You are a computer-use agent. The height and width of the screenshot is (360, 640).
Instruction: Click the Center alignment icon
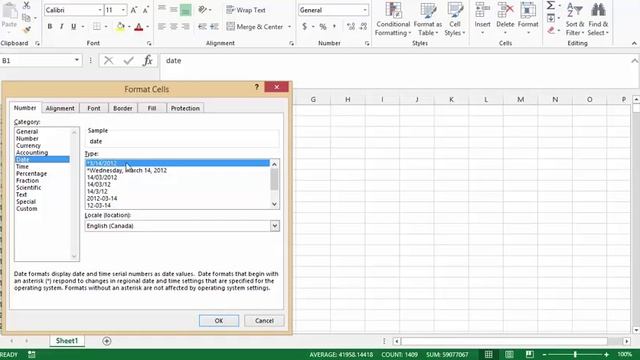click(x=174, y=27)
